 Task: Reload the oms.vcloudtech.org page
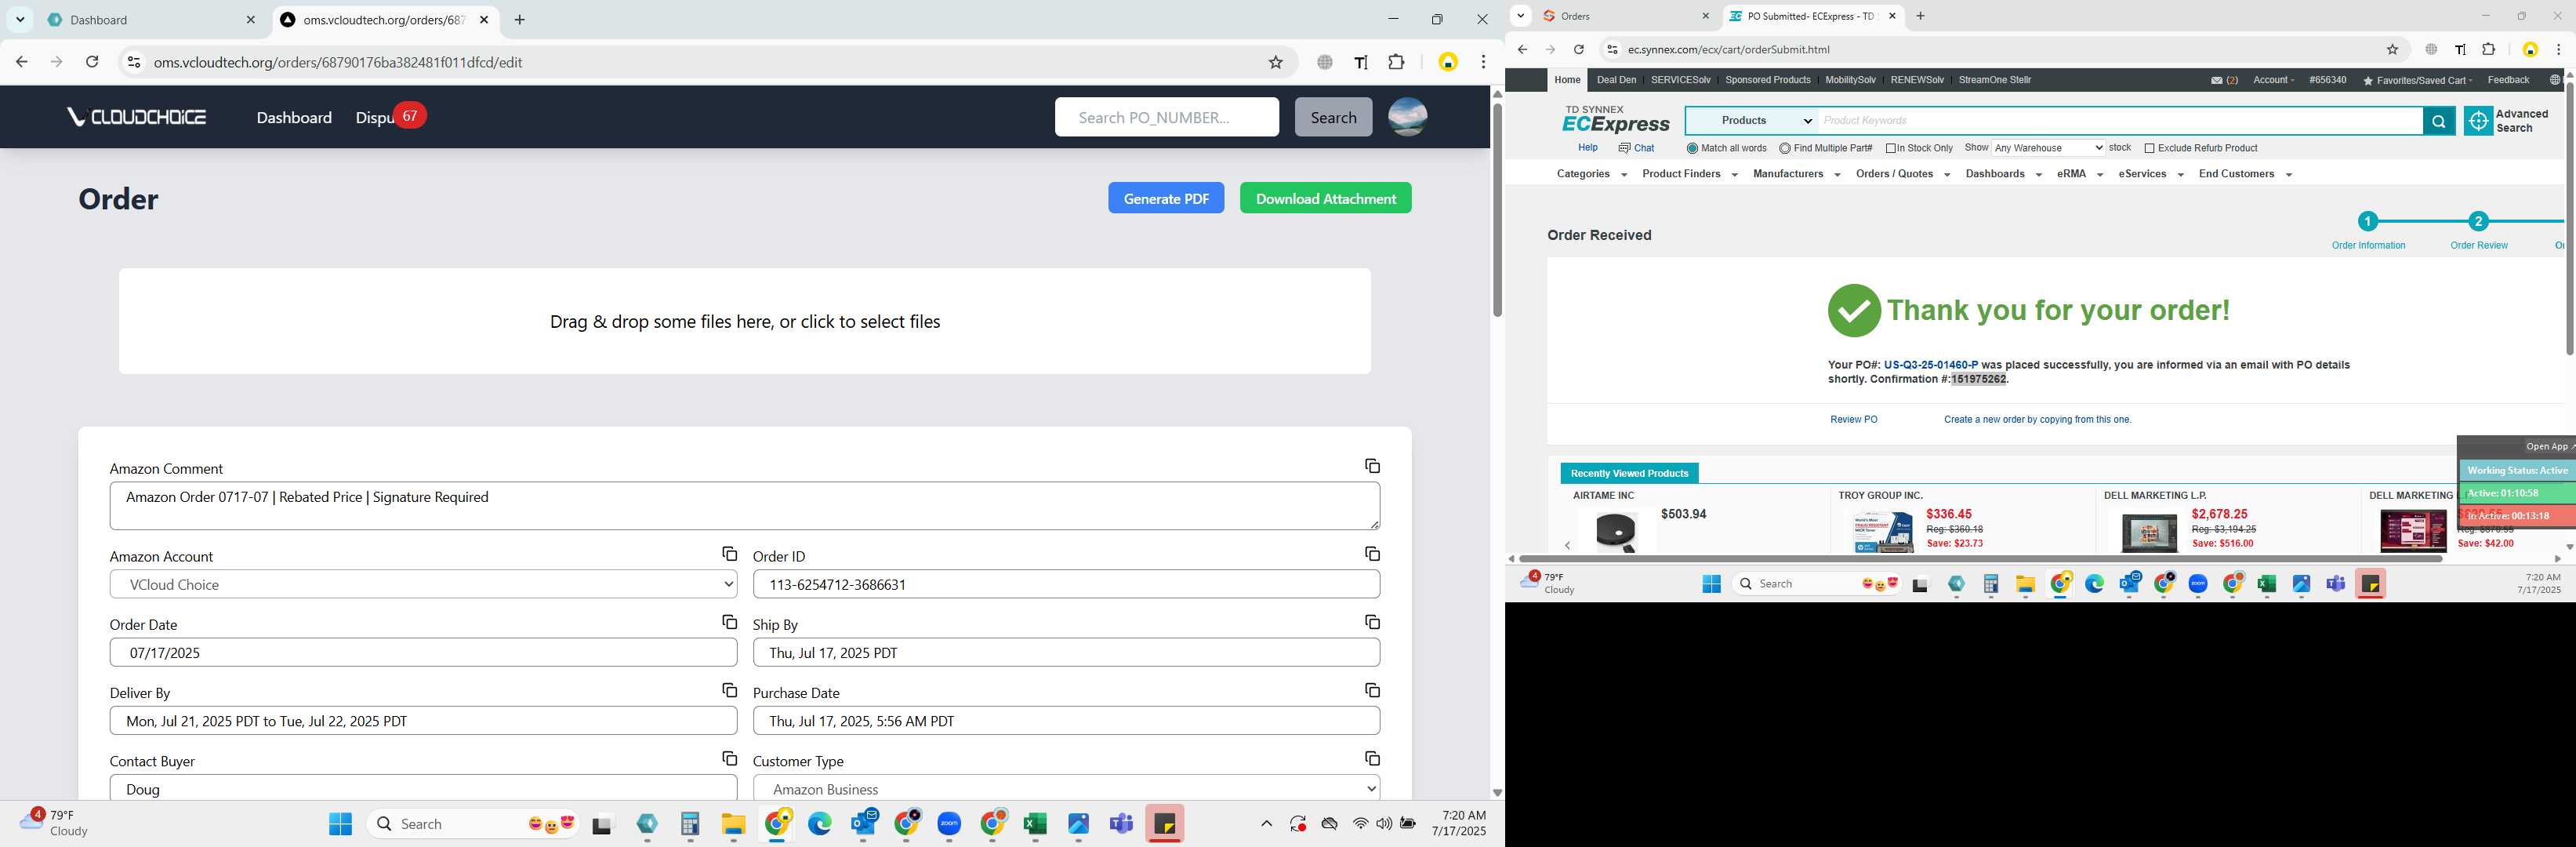92,62
